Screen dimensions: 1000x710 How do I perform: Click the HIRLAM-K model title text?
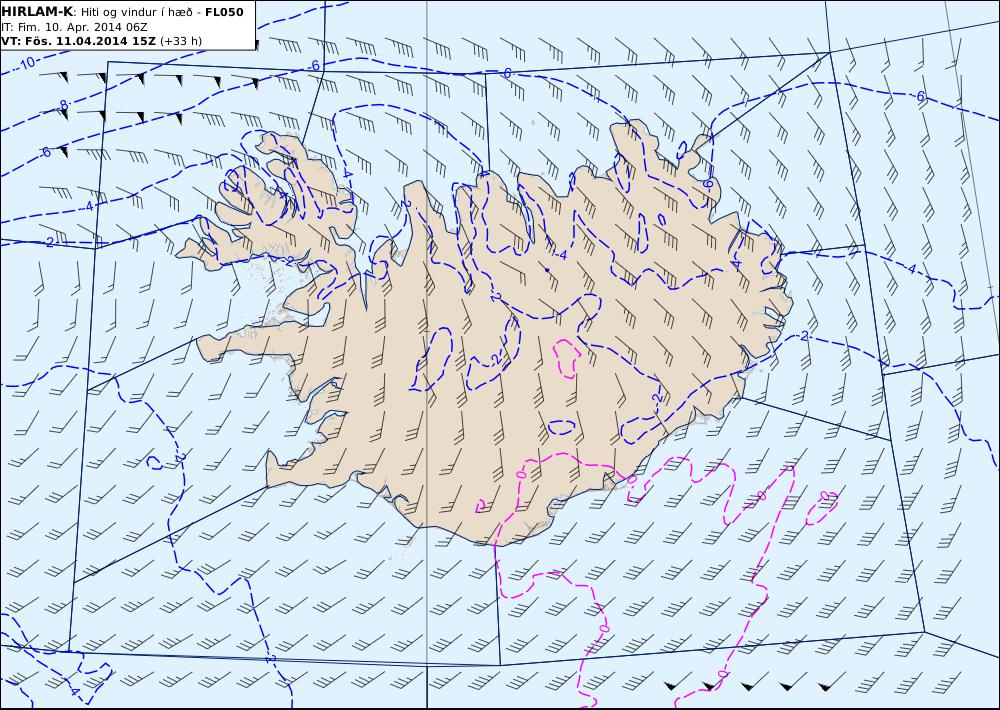point(37,12)
